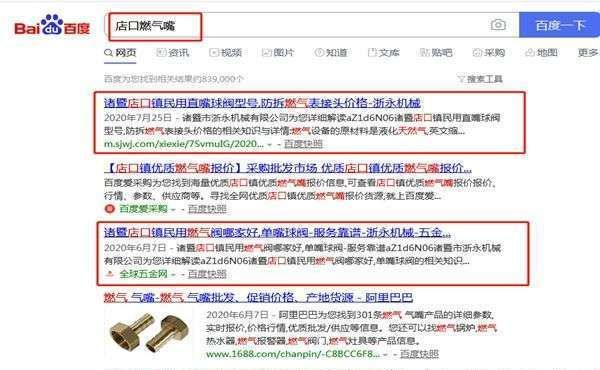Open 百度快照 for 1688.com result
The height and width of the screenshot is (370, 600).
point(419,354)
